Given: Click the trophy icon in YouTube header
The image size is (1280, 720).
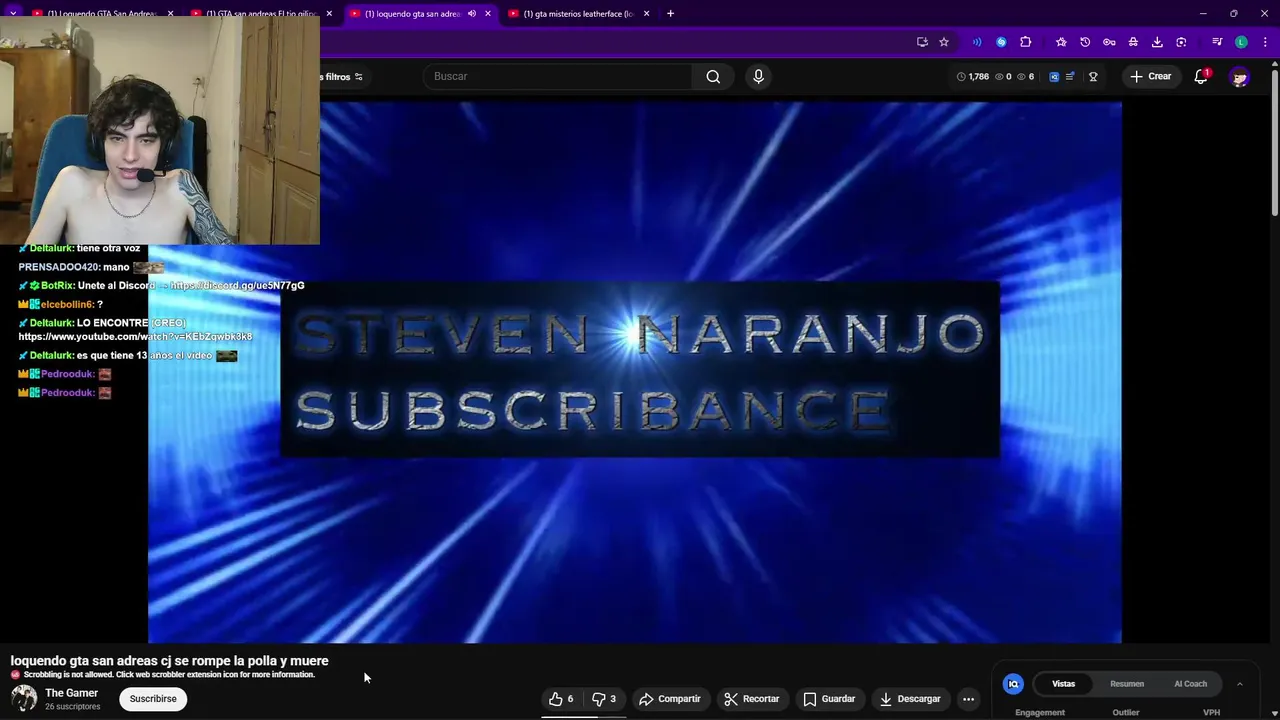Looking at the screenshot, I should [x=1093, y=77].
